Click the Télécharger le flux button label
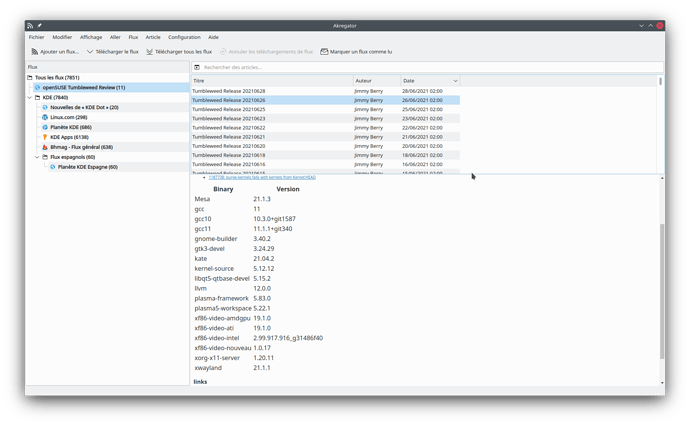690x424 pixels. pyautogui.click(x=117, y=52)
